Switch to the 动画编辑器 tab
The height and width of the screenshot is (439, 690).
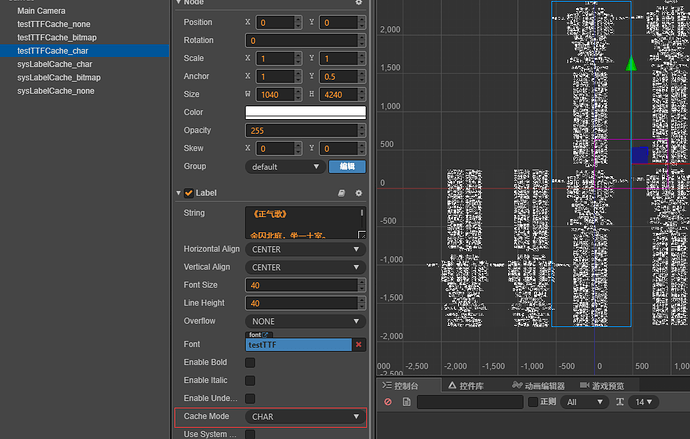pyautogui.click(x=540, y=385)
